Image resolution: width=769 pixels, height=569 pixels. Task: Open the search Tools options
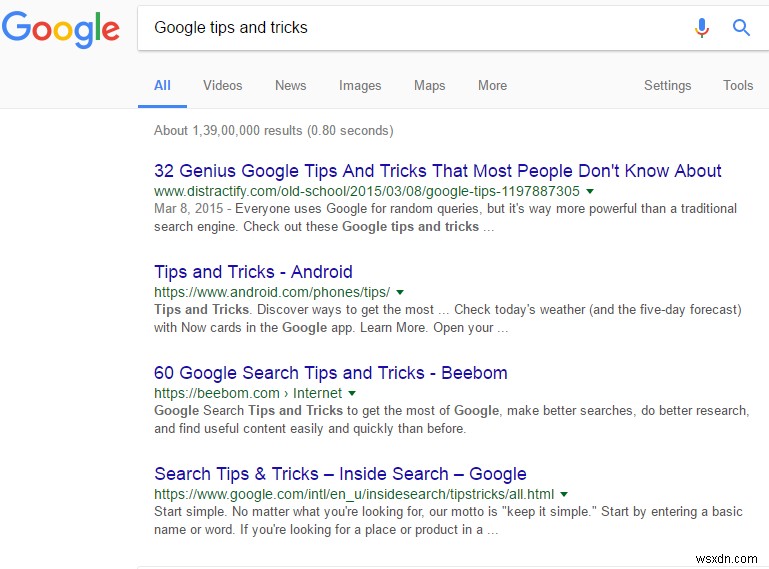(738, 86)
